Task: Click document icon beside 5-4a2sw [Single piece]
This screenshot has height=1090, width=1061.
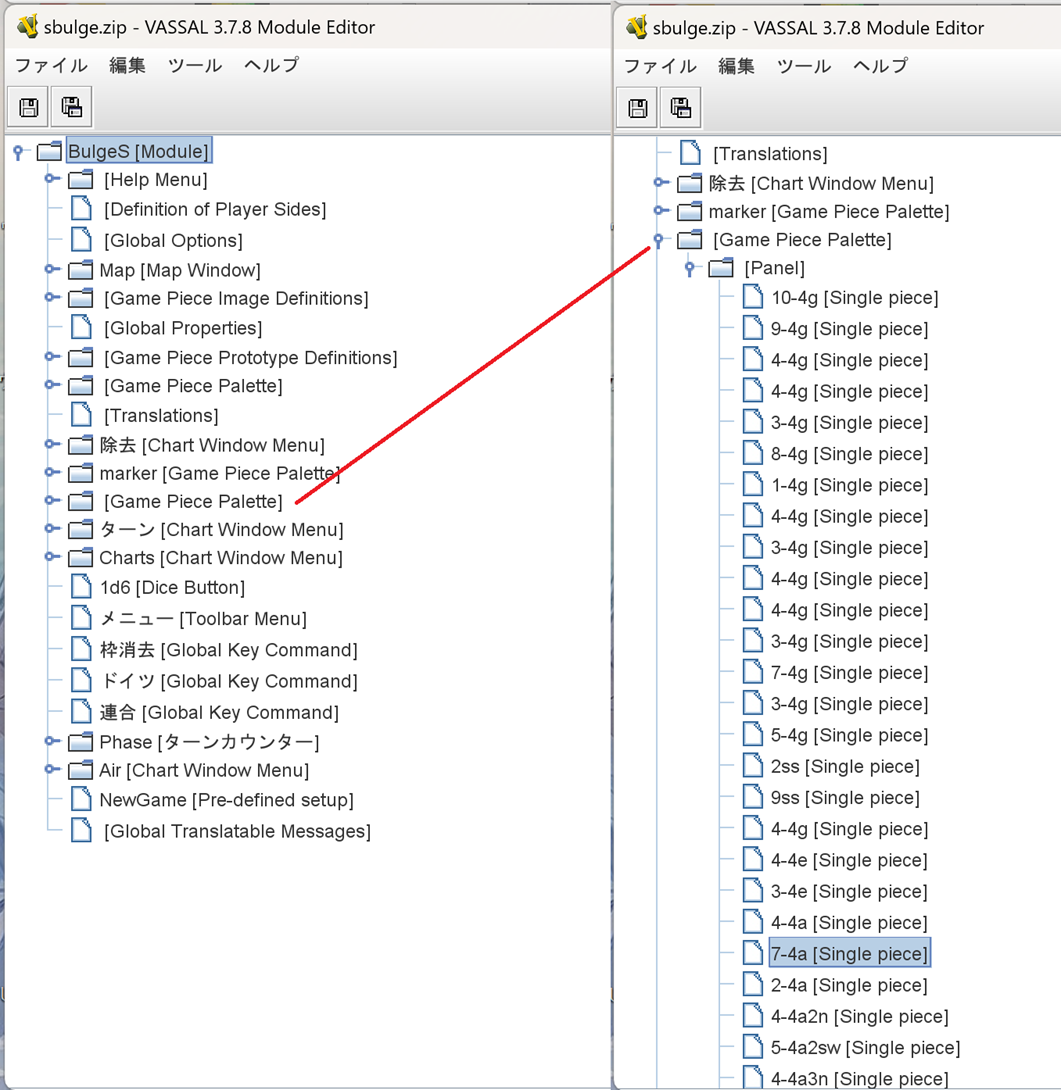Action: pos(753,1048)
